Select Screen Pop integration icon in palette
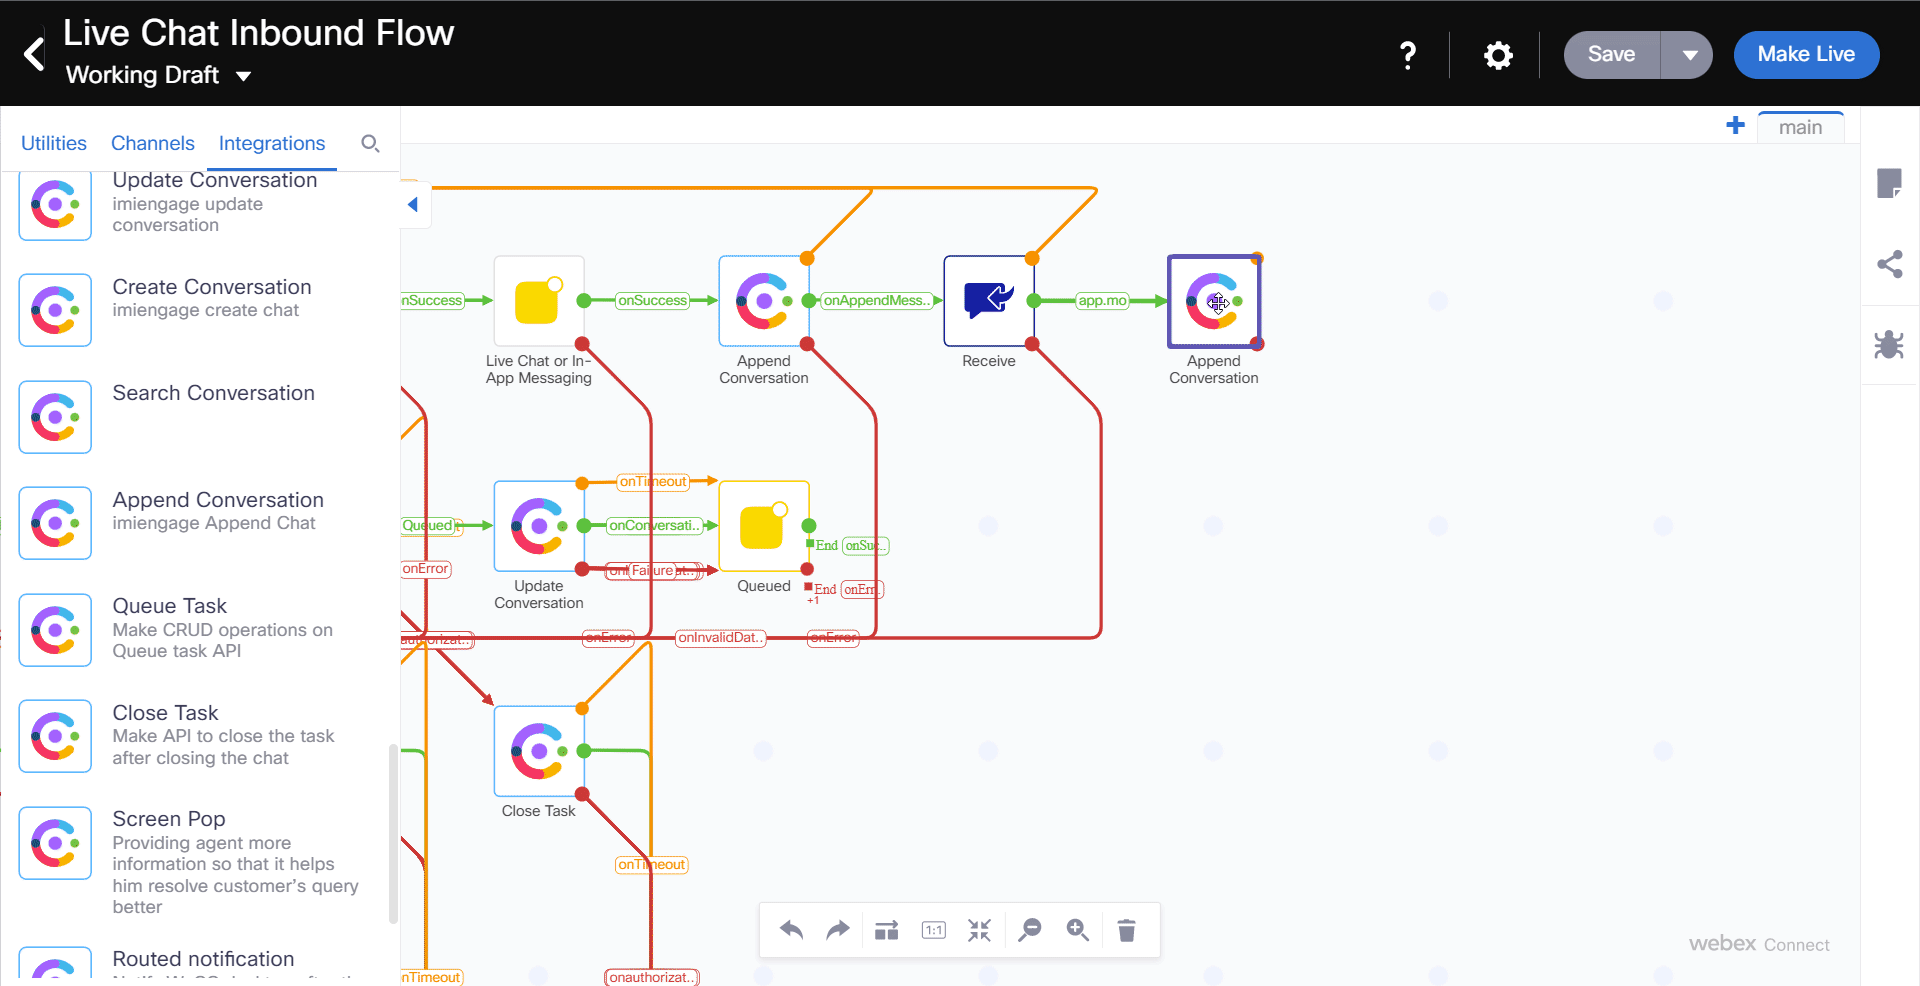Viewport: 1920px width, 986px height. 55,843
